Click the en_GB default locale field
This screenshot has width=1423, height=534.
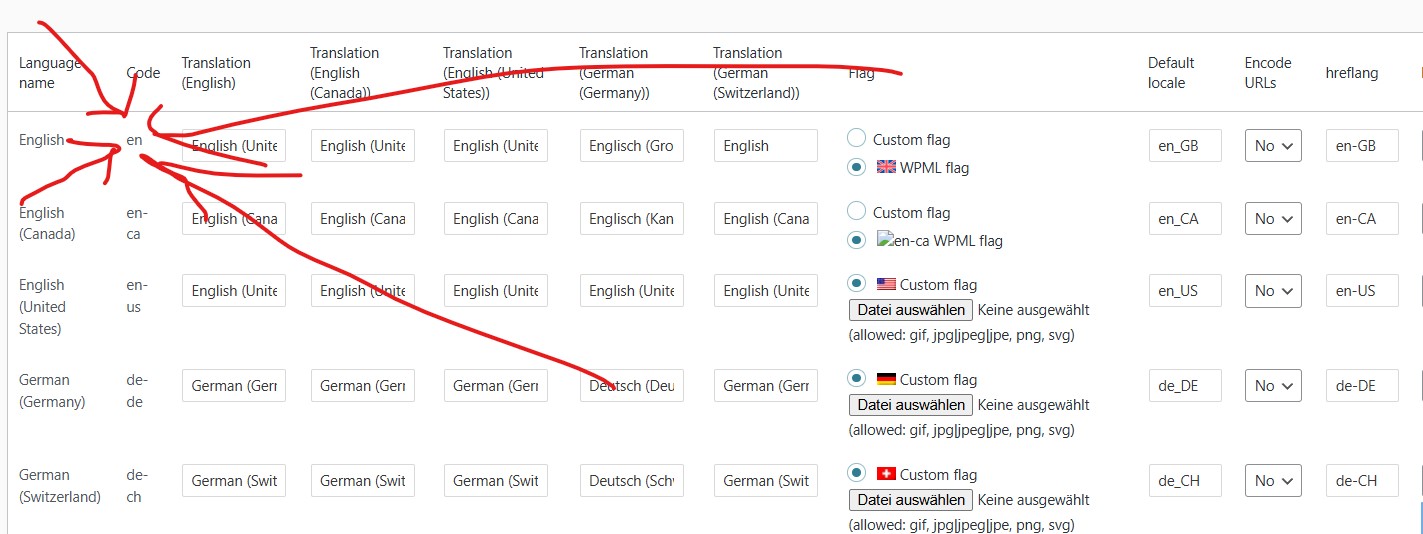1185,146
